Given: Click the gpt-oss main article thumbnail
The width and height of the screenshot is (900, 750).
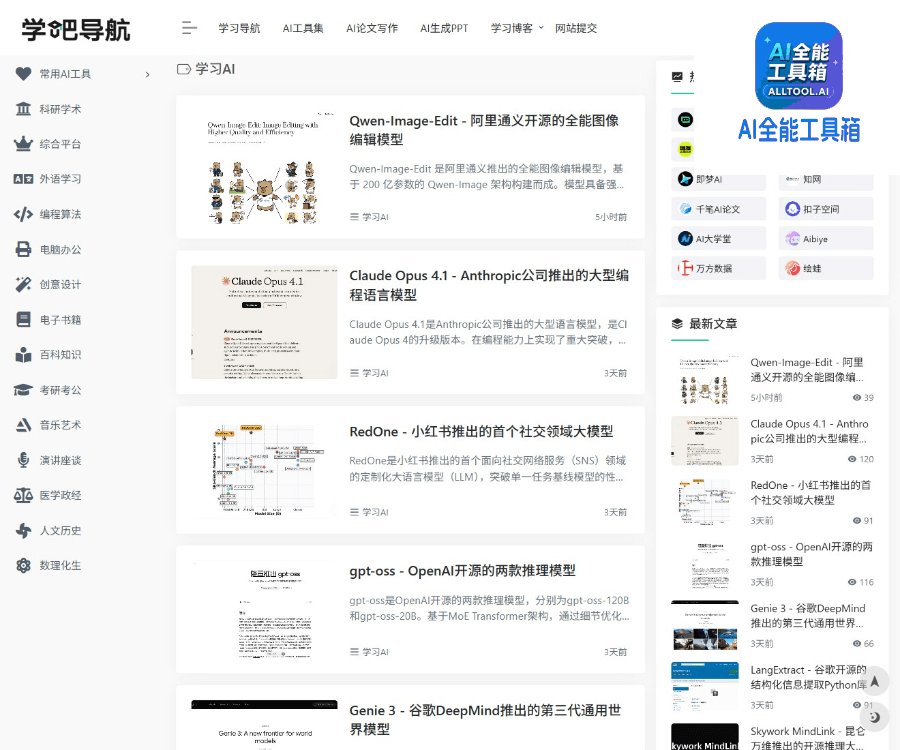Looking at the screenshot, I should point(264,609).
